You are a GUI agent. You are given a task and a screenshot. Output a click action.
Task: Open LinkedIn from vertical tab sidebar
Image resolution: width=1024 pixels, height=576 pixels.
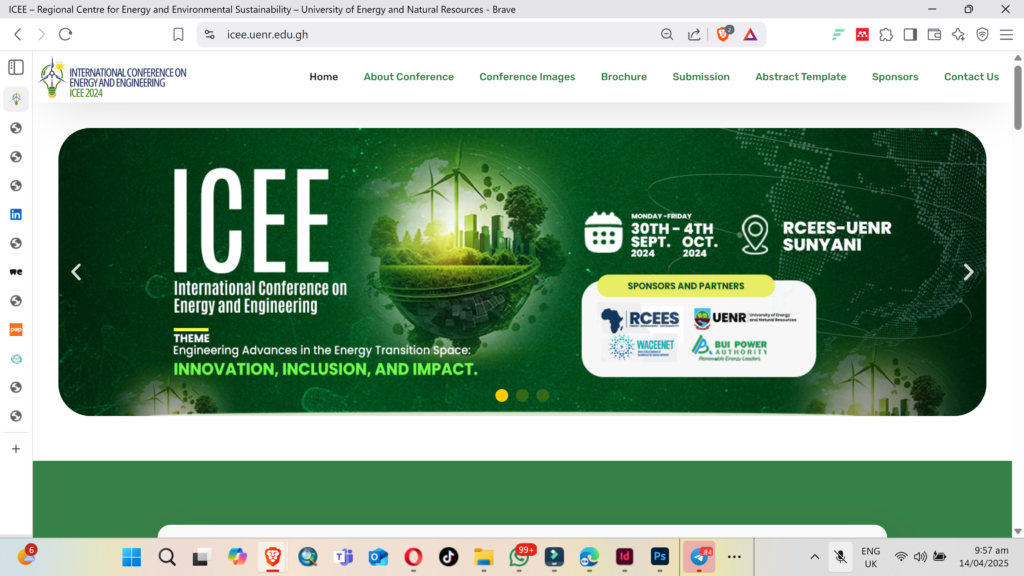(16, 214)
